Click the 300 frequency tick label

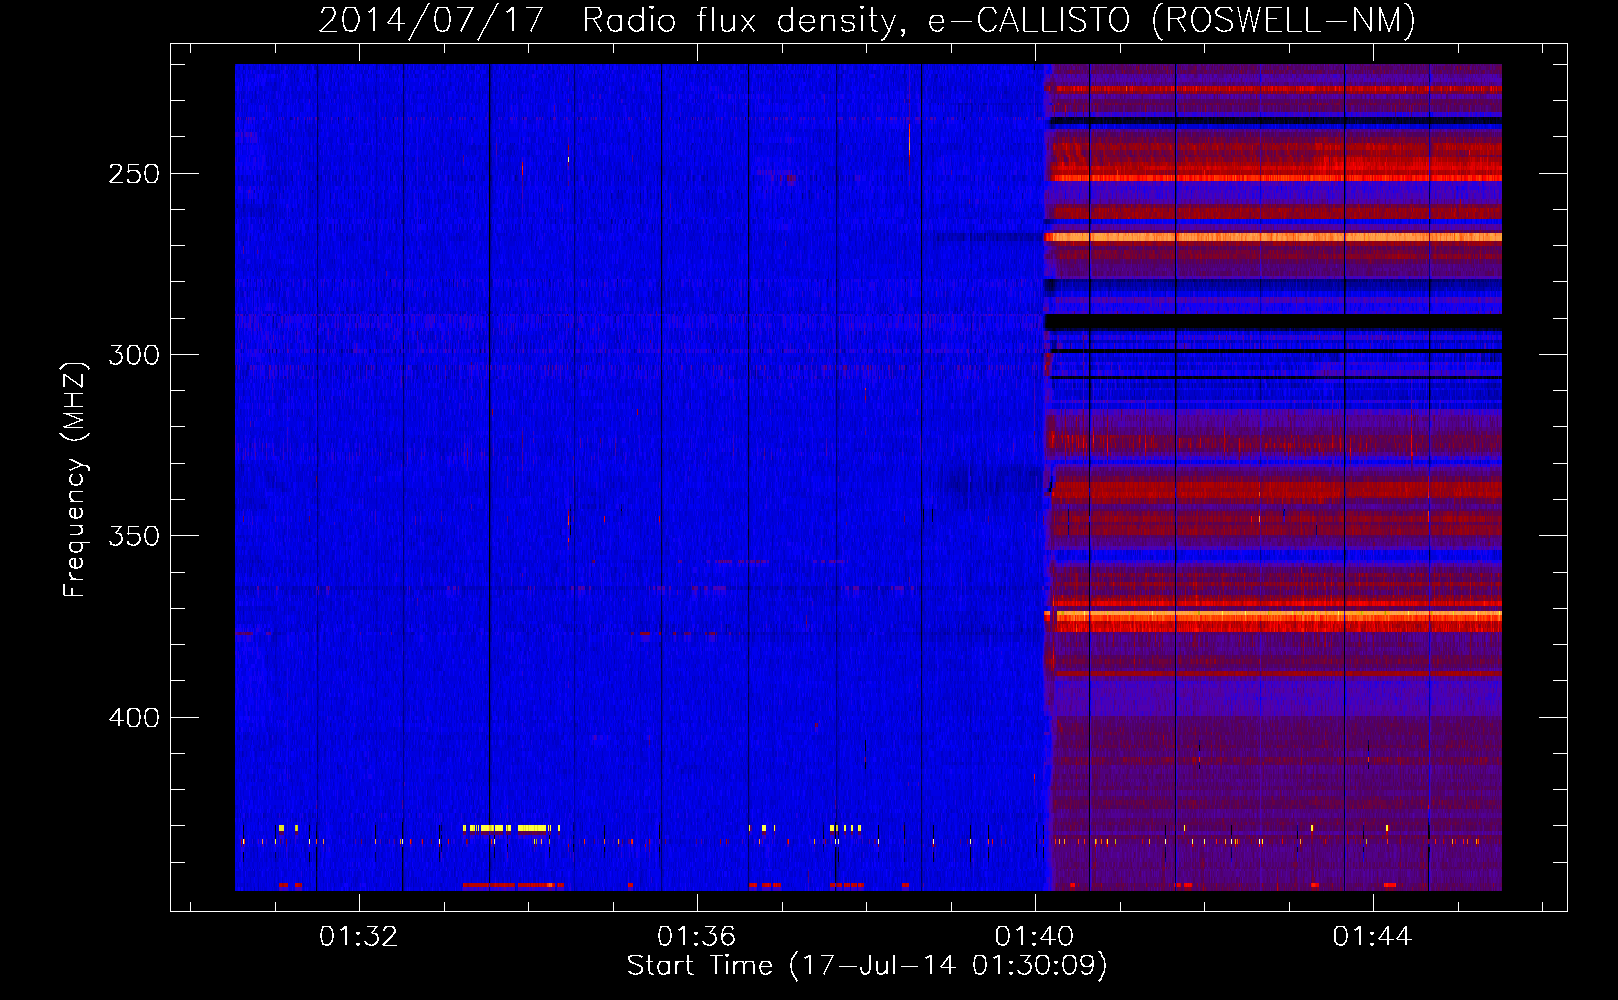pos(134,355)
